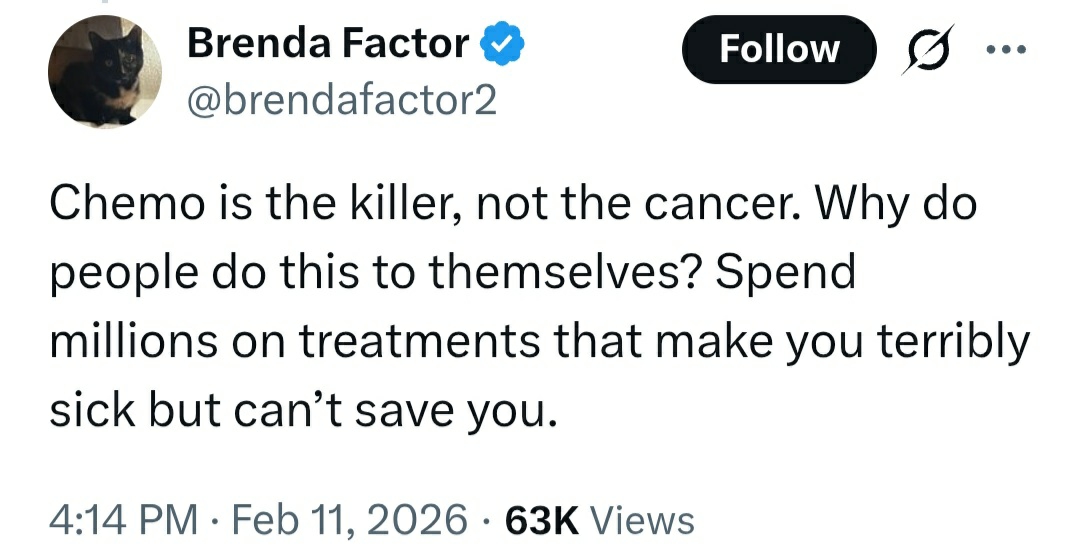The image size is (1080, 551).
Task: Open the cat profile picture avatar
Action: (x=105, y=72)
